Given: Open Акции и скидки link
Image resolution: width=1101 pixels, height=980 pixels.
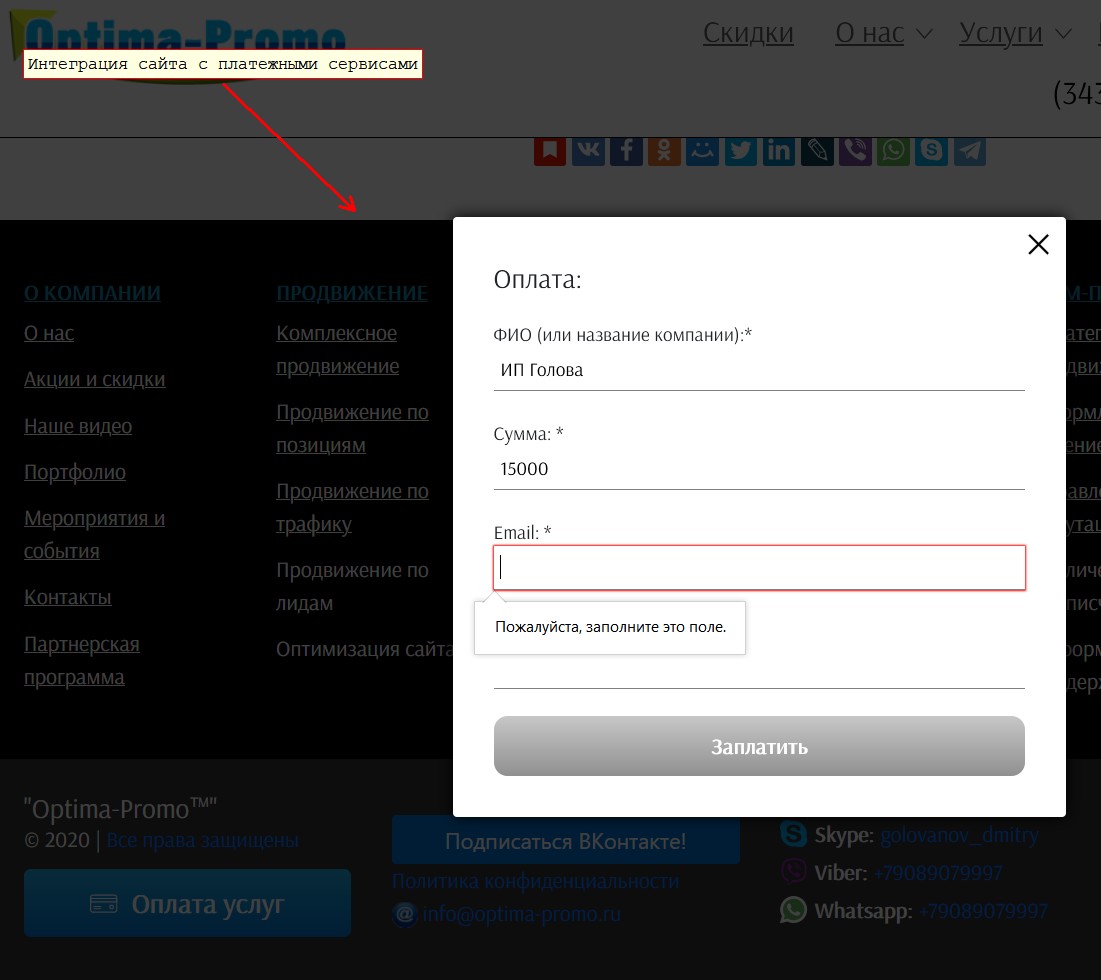Looking at the screenshot, I should click(95, 379).
